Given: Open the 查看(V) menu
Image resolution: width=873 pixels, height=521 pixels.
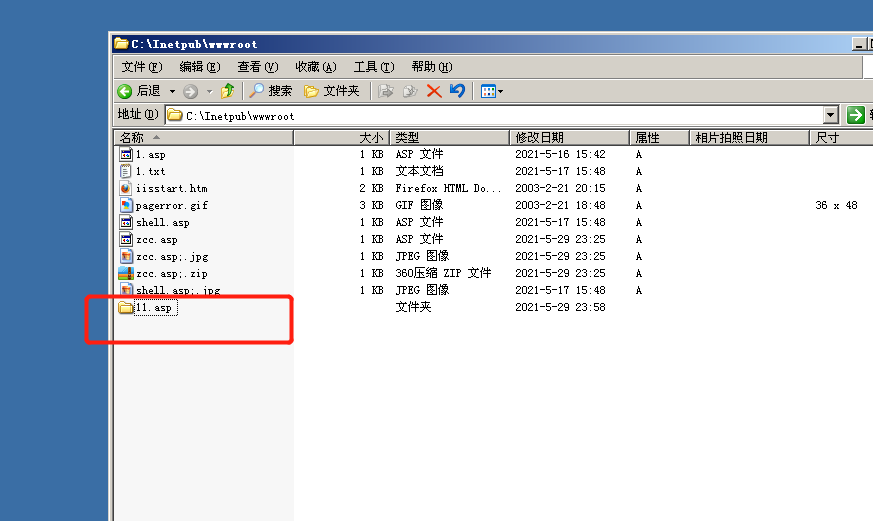Looking at the screenshot, I should click(258, 67).
